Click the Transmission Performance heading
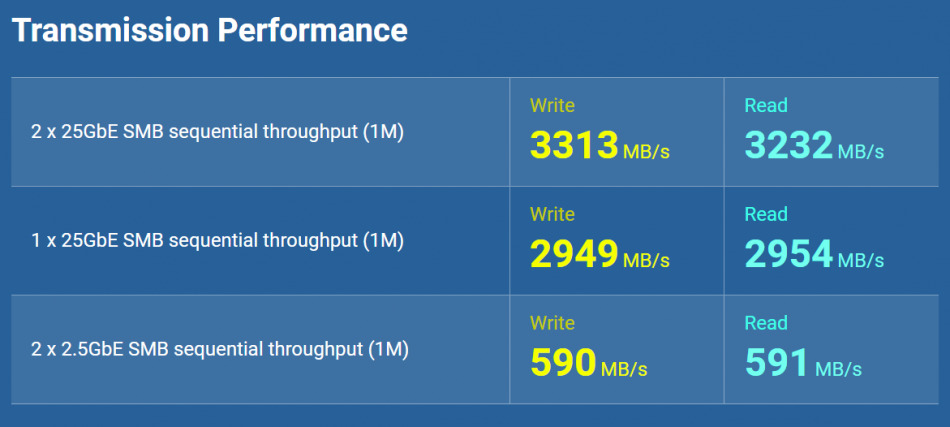This screenshot has height=427, width=950. [210, 30]
